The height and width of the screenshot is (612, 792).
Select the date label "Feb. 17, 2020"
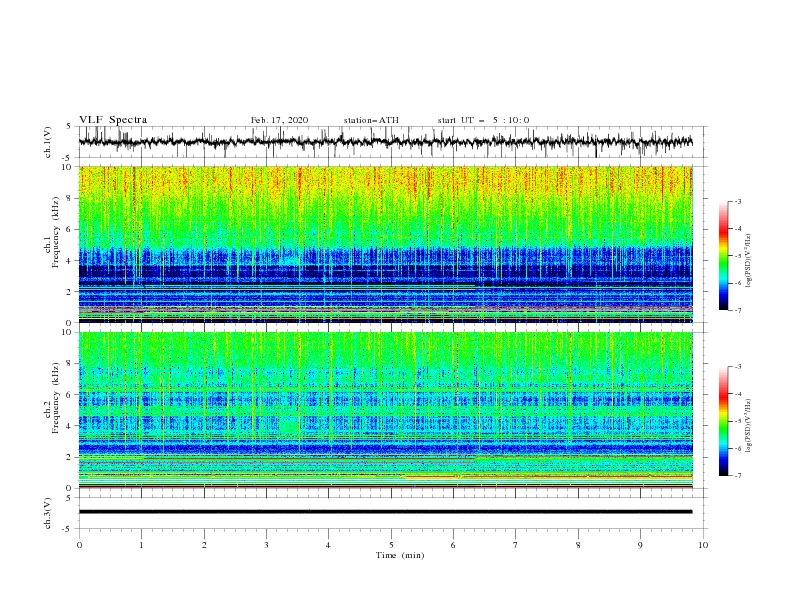tap(279, 120)
